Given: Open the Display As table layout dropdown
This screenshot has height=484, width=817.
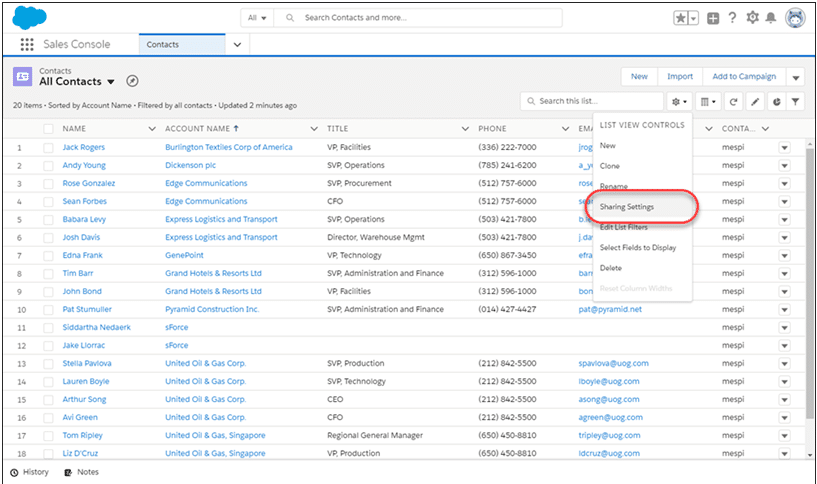Looking at the screenshot, I should pyautogui.click(x=707, y=101).
